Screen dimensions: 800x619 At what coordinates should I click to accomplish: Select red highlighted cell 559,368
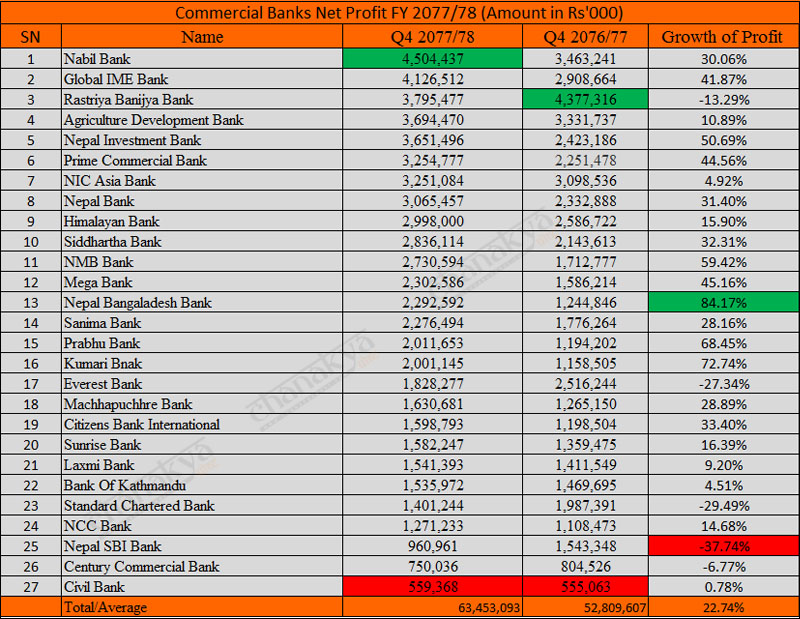[x=433, y=587]
